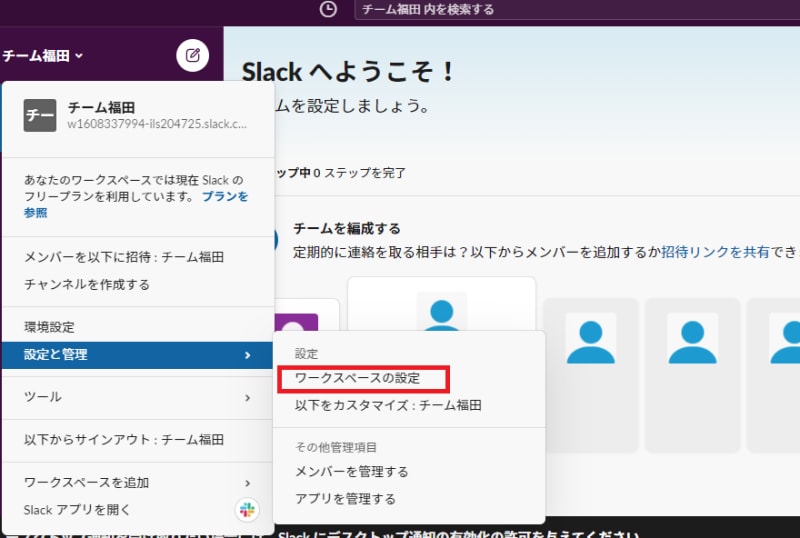Click the チーム福田 workspace avatar icon
This screenshot has height=538, width=800.
point(40,116)
